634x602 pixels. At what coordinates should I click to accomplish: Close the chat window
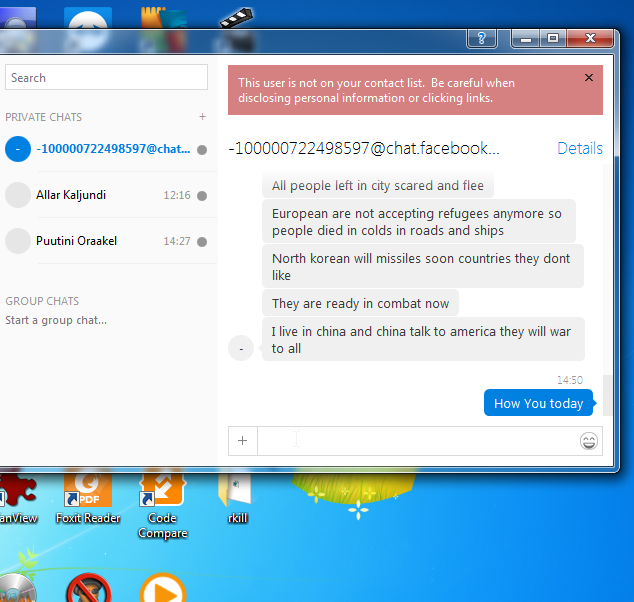(x=590, y=39)
